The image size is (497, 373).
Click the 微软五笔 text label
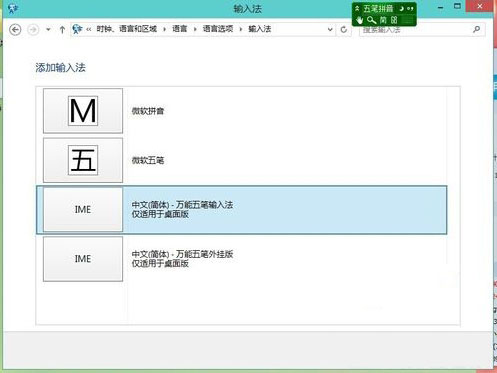[x=148, y=160]
